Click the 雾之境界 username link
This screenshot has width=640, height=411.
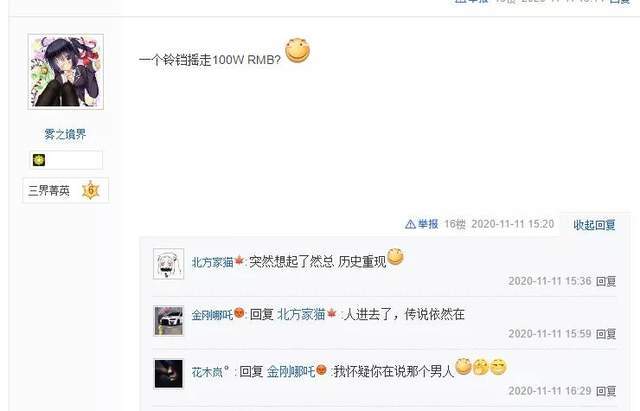click(65, 134)
